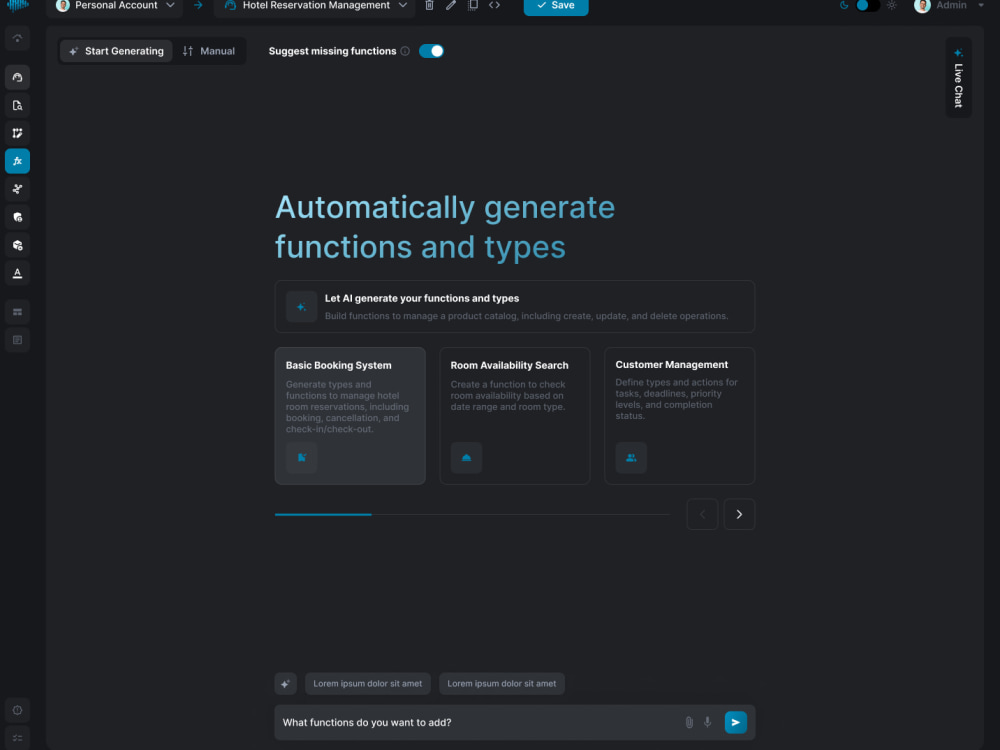1000x750 pixels.
Task: Click the people icon in Customer Management card
Action: pos(631,457)
